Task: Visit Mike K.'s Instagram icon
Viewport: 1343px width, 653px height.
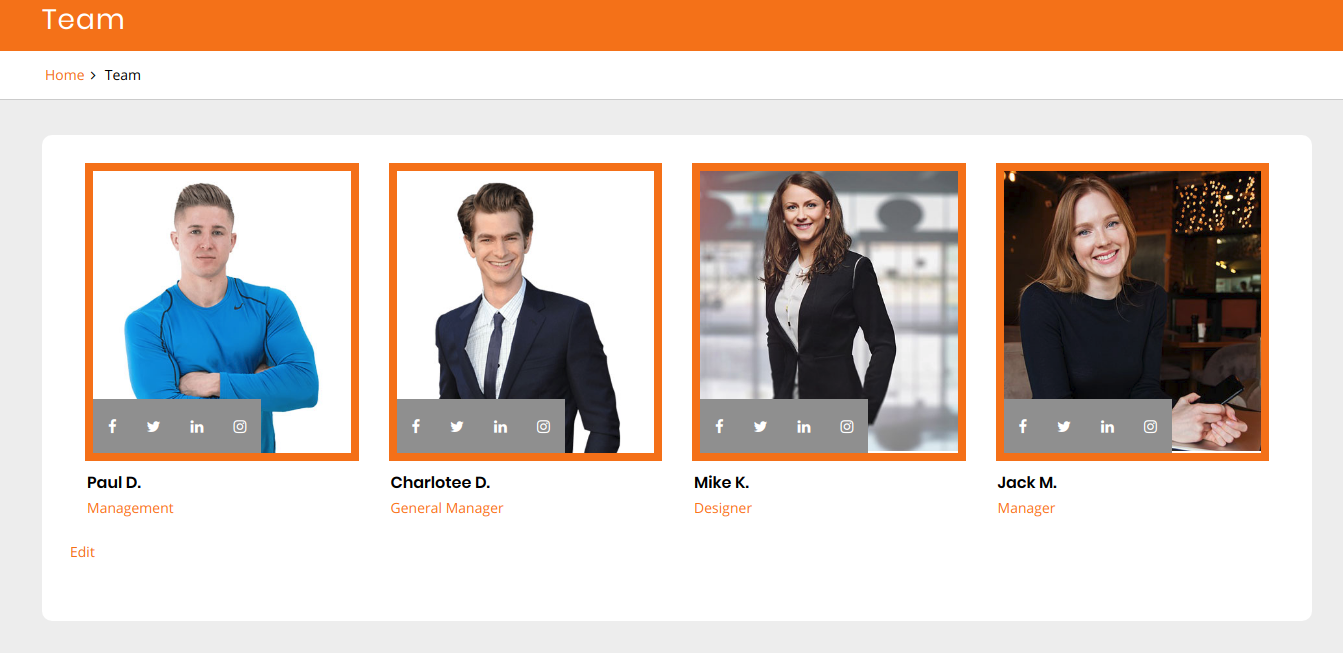Action: pos(847,426)
